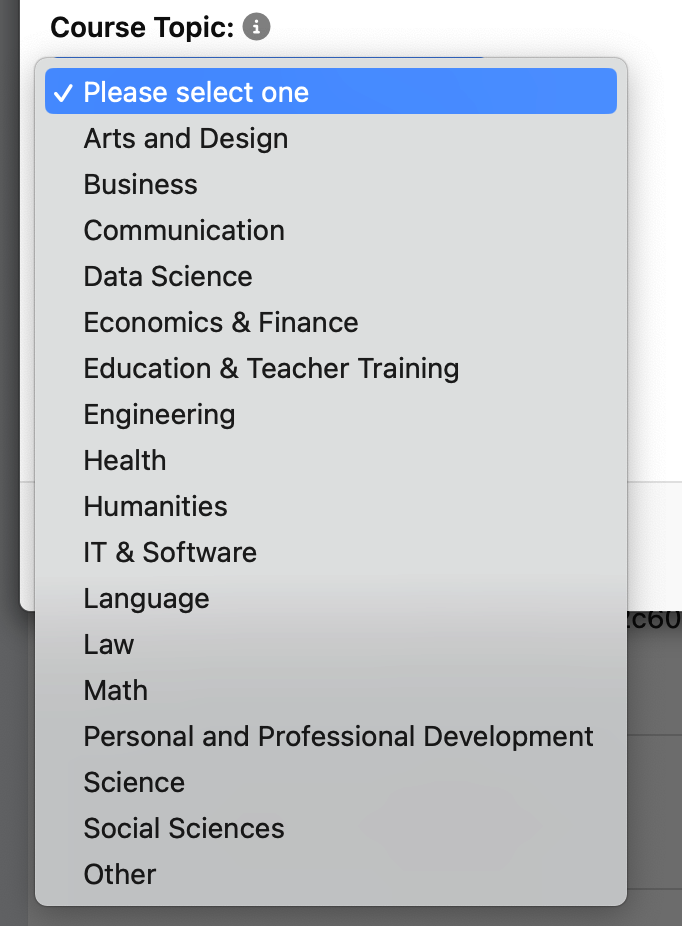Choose Other at the list bottom
The image size is (682, 926).
(331, 875)
